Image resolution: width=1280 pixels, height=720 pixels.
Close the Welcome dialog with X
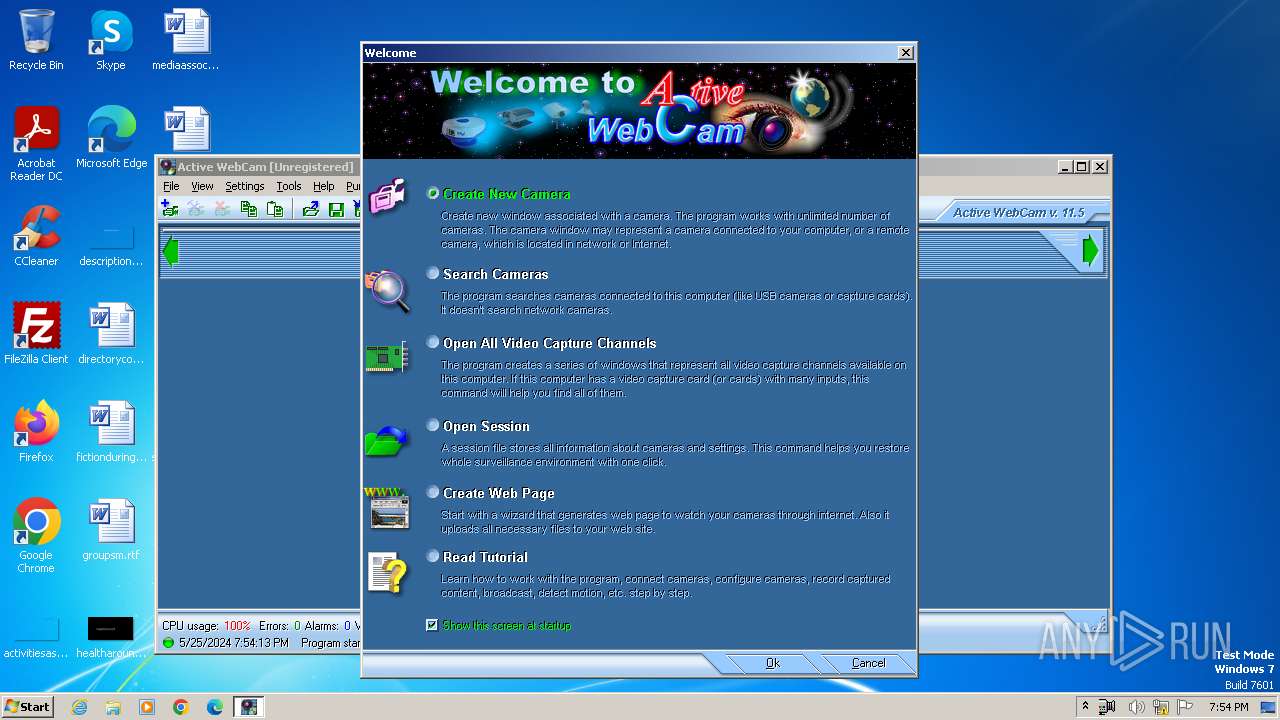click(x=906, y=53)
